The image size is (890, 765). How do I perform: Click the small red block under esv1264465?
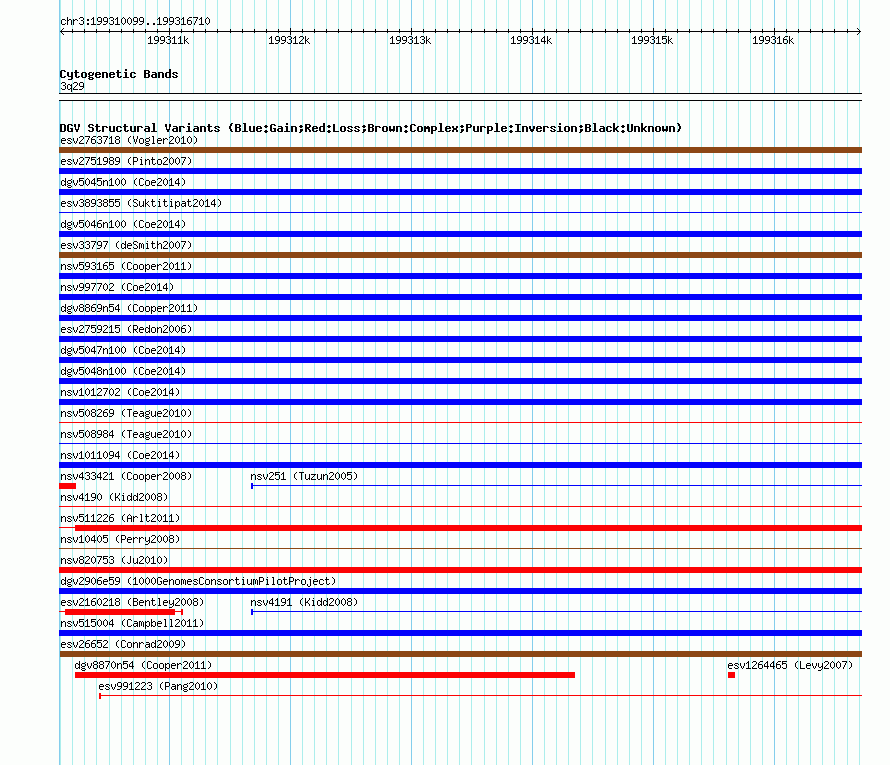[x=731, y=675]
